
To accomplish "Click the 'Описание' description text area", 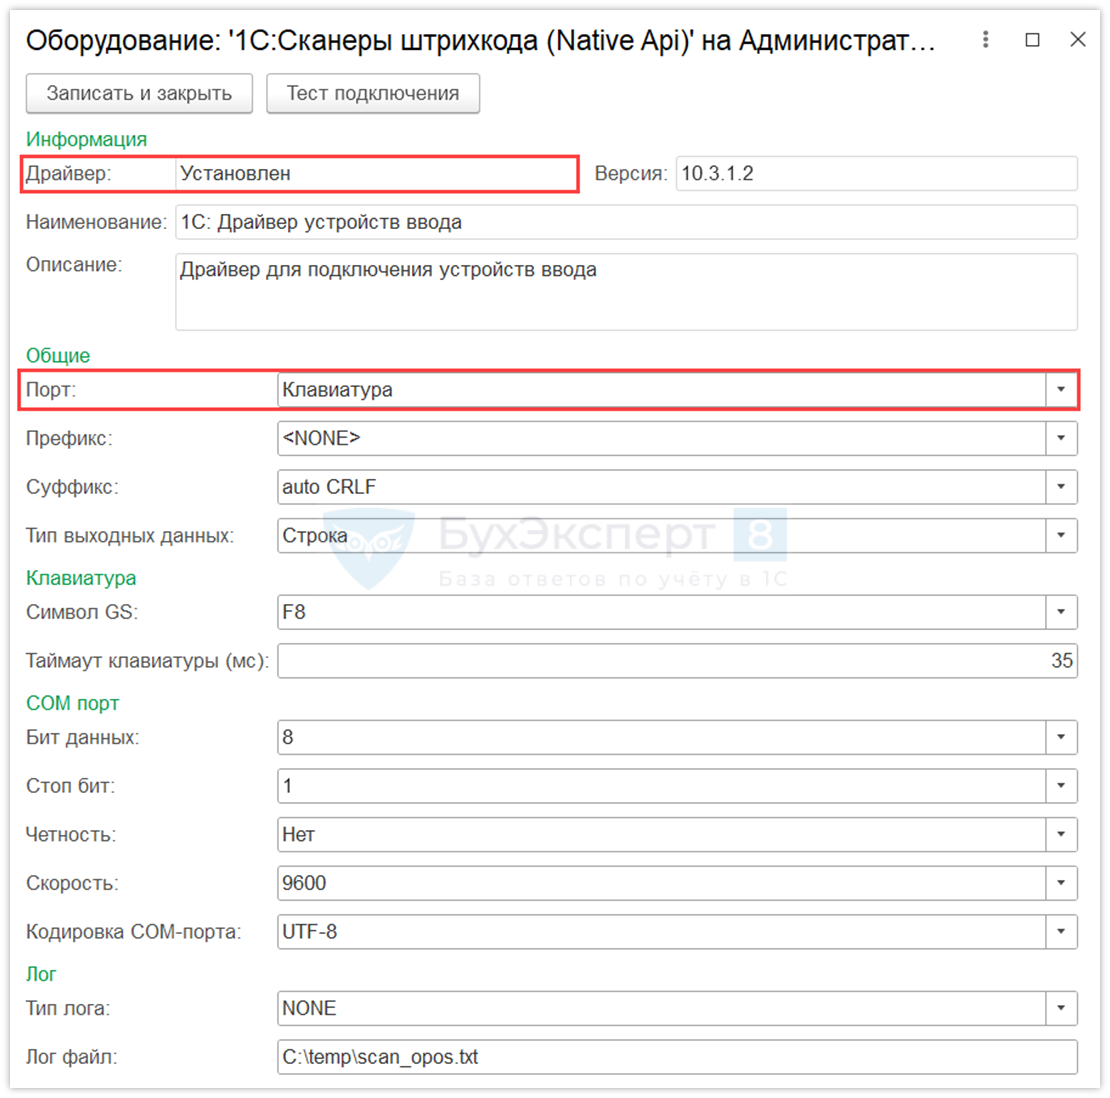I will coord(626,292).
